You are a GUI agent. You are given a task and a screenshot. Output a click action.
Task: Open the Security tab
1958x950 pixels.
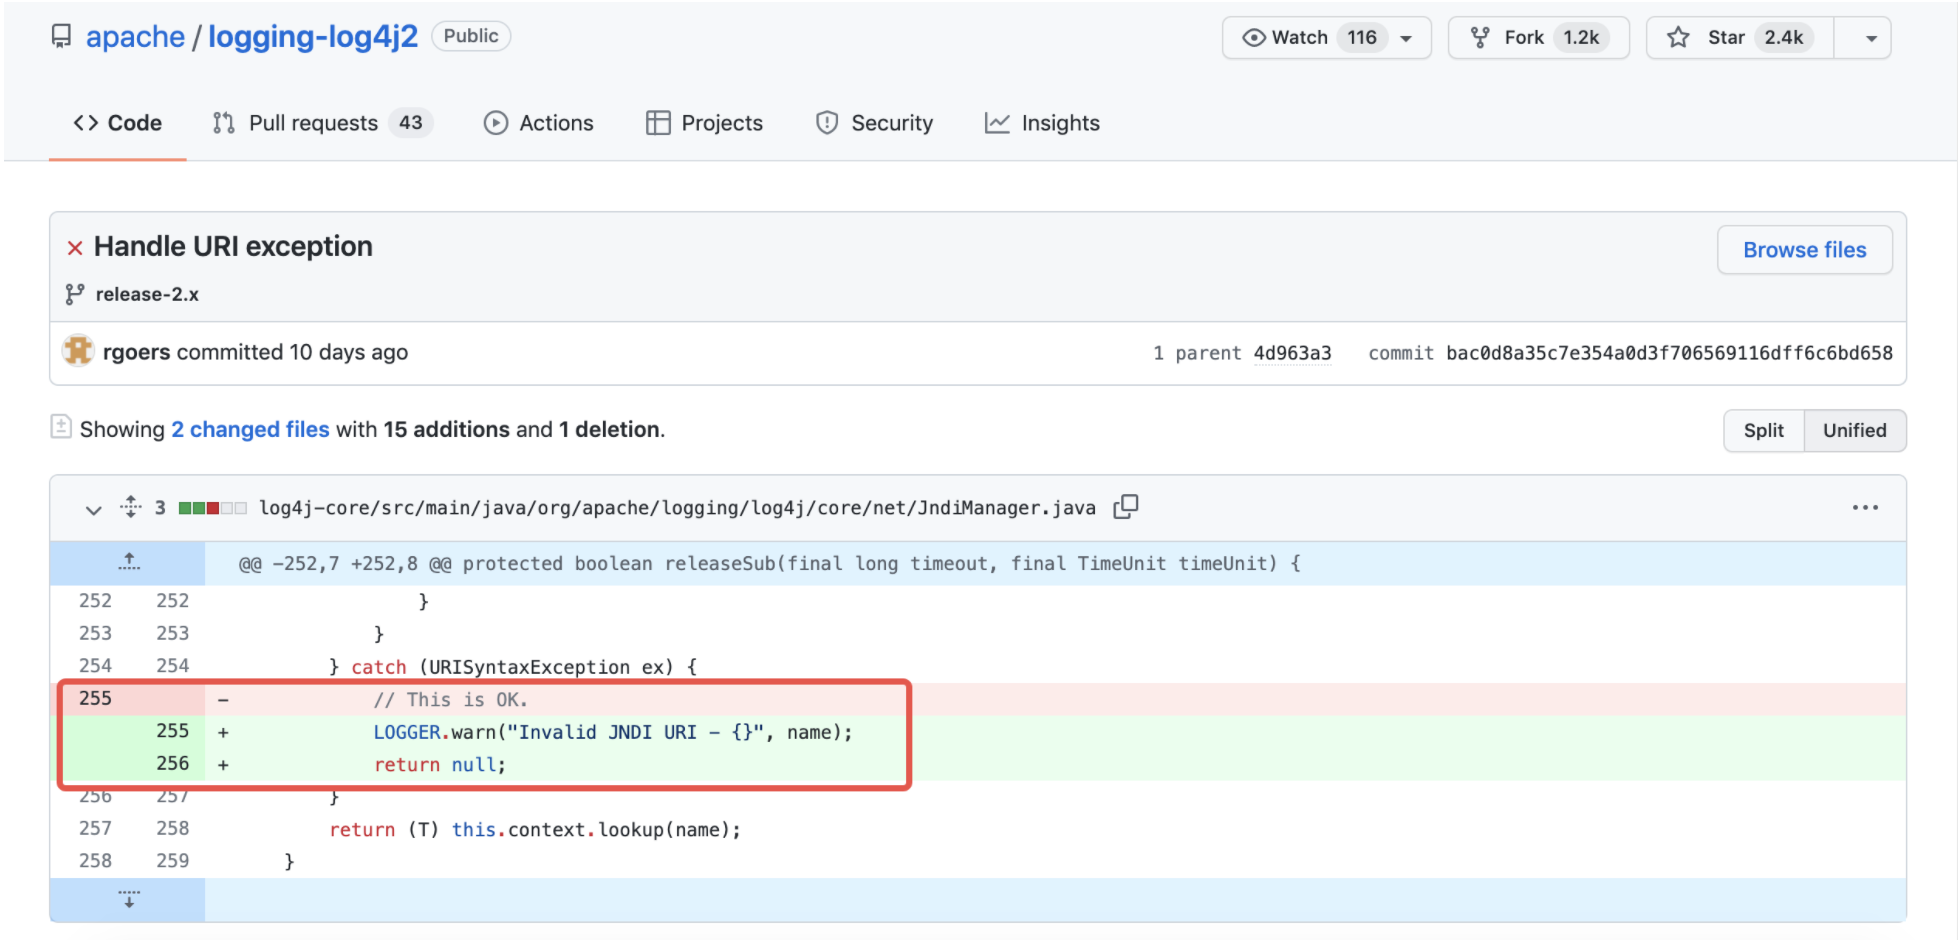[x=874, y=123]
